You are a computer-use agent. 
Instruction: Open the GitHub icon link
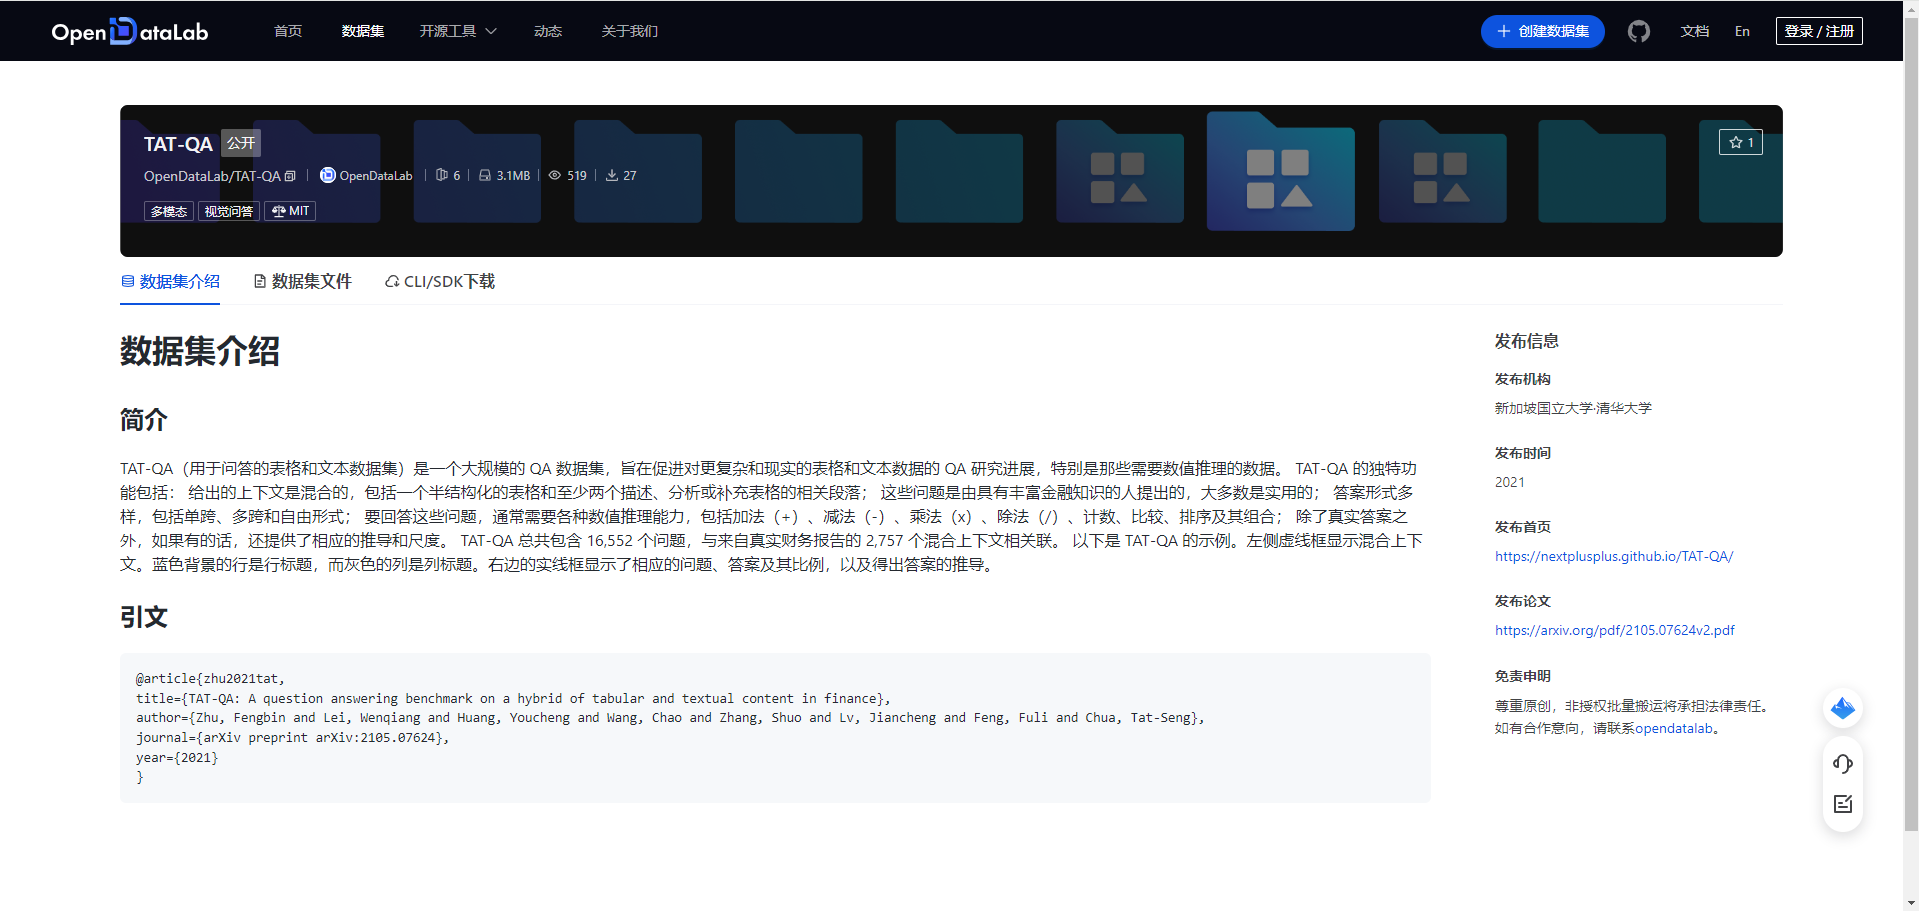point(1638,31)
